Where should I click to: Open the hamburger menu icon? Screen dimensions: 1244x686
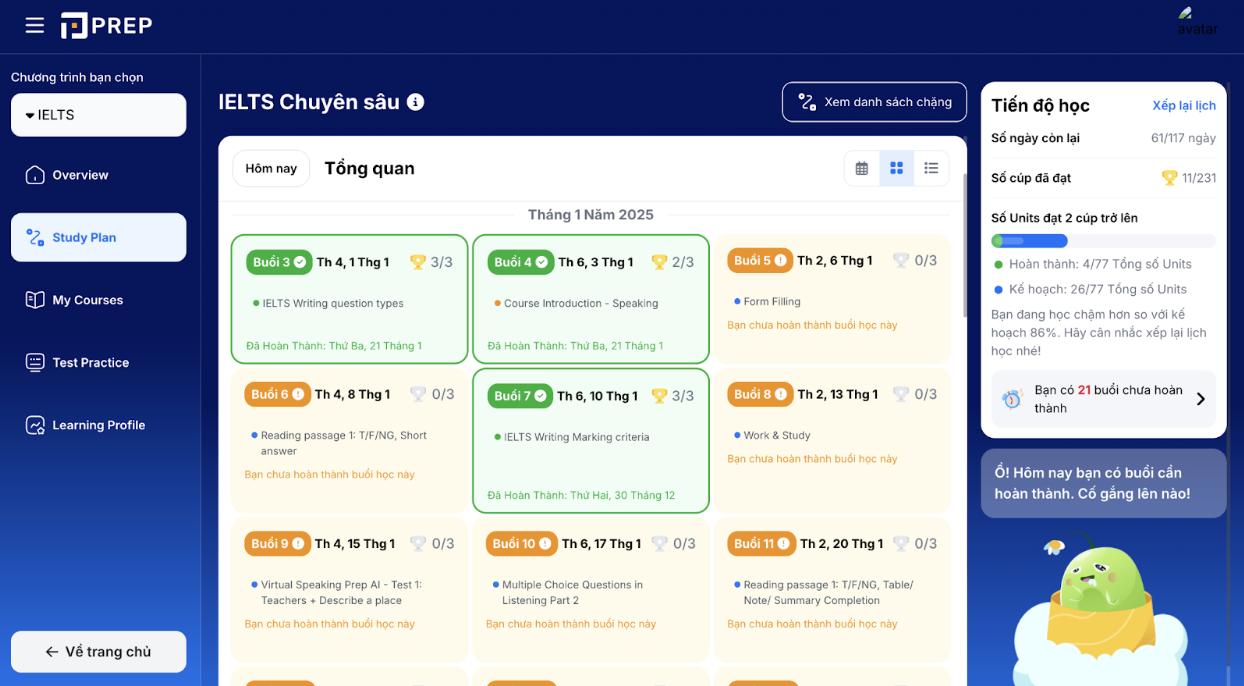click(35, 25)
